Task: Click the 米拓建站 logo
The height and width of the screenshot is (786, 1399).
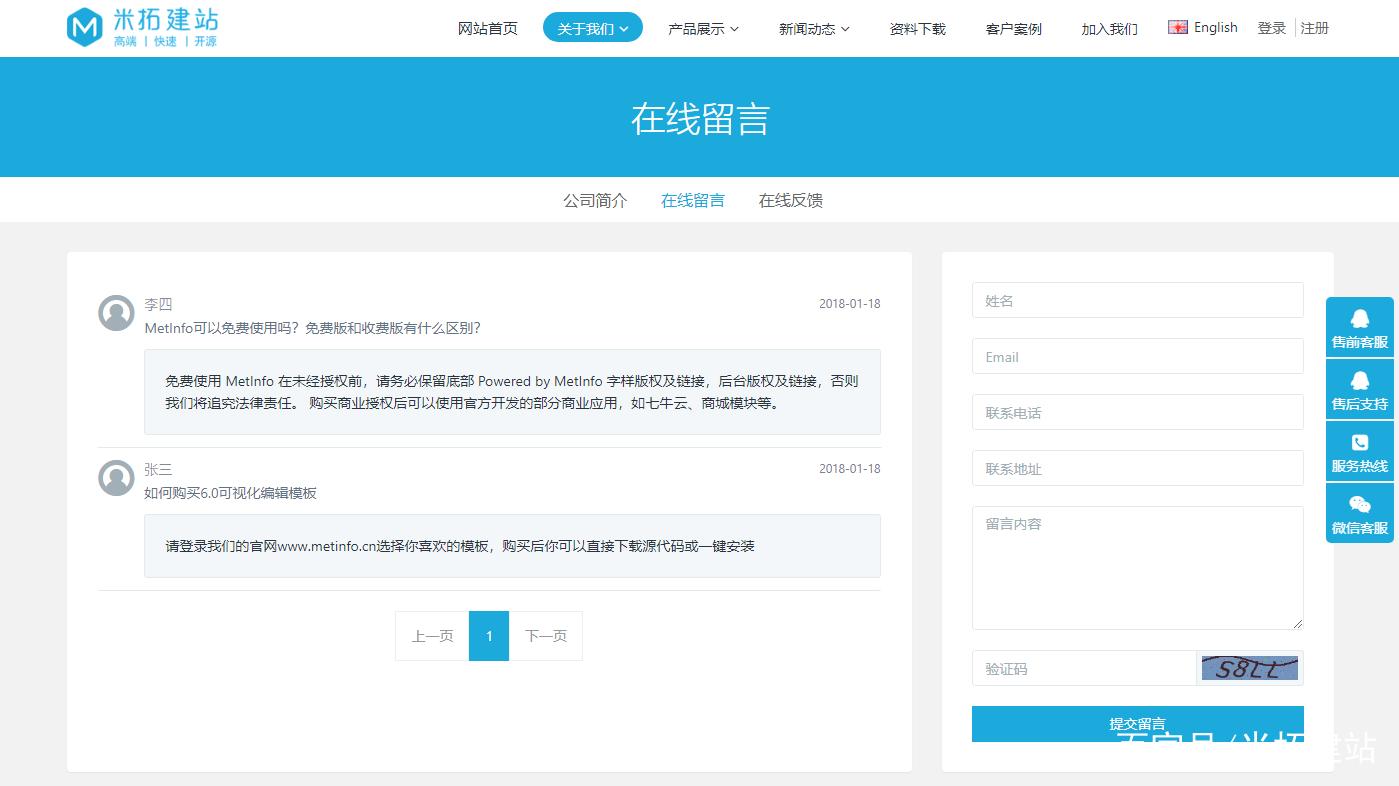Action: coord(142,28)
